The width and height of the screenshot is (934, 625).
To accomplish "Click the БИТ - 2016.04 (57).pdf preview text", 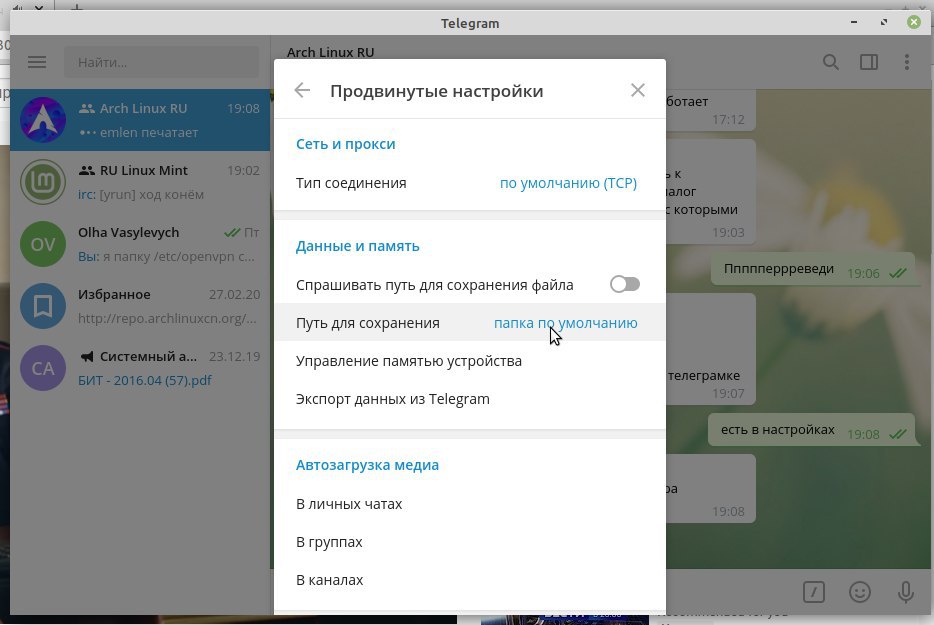I will 145,380.
